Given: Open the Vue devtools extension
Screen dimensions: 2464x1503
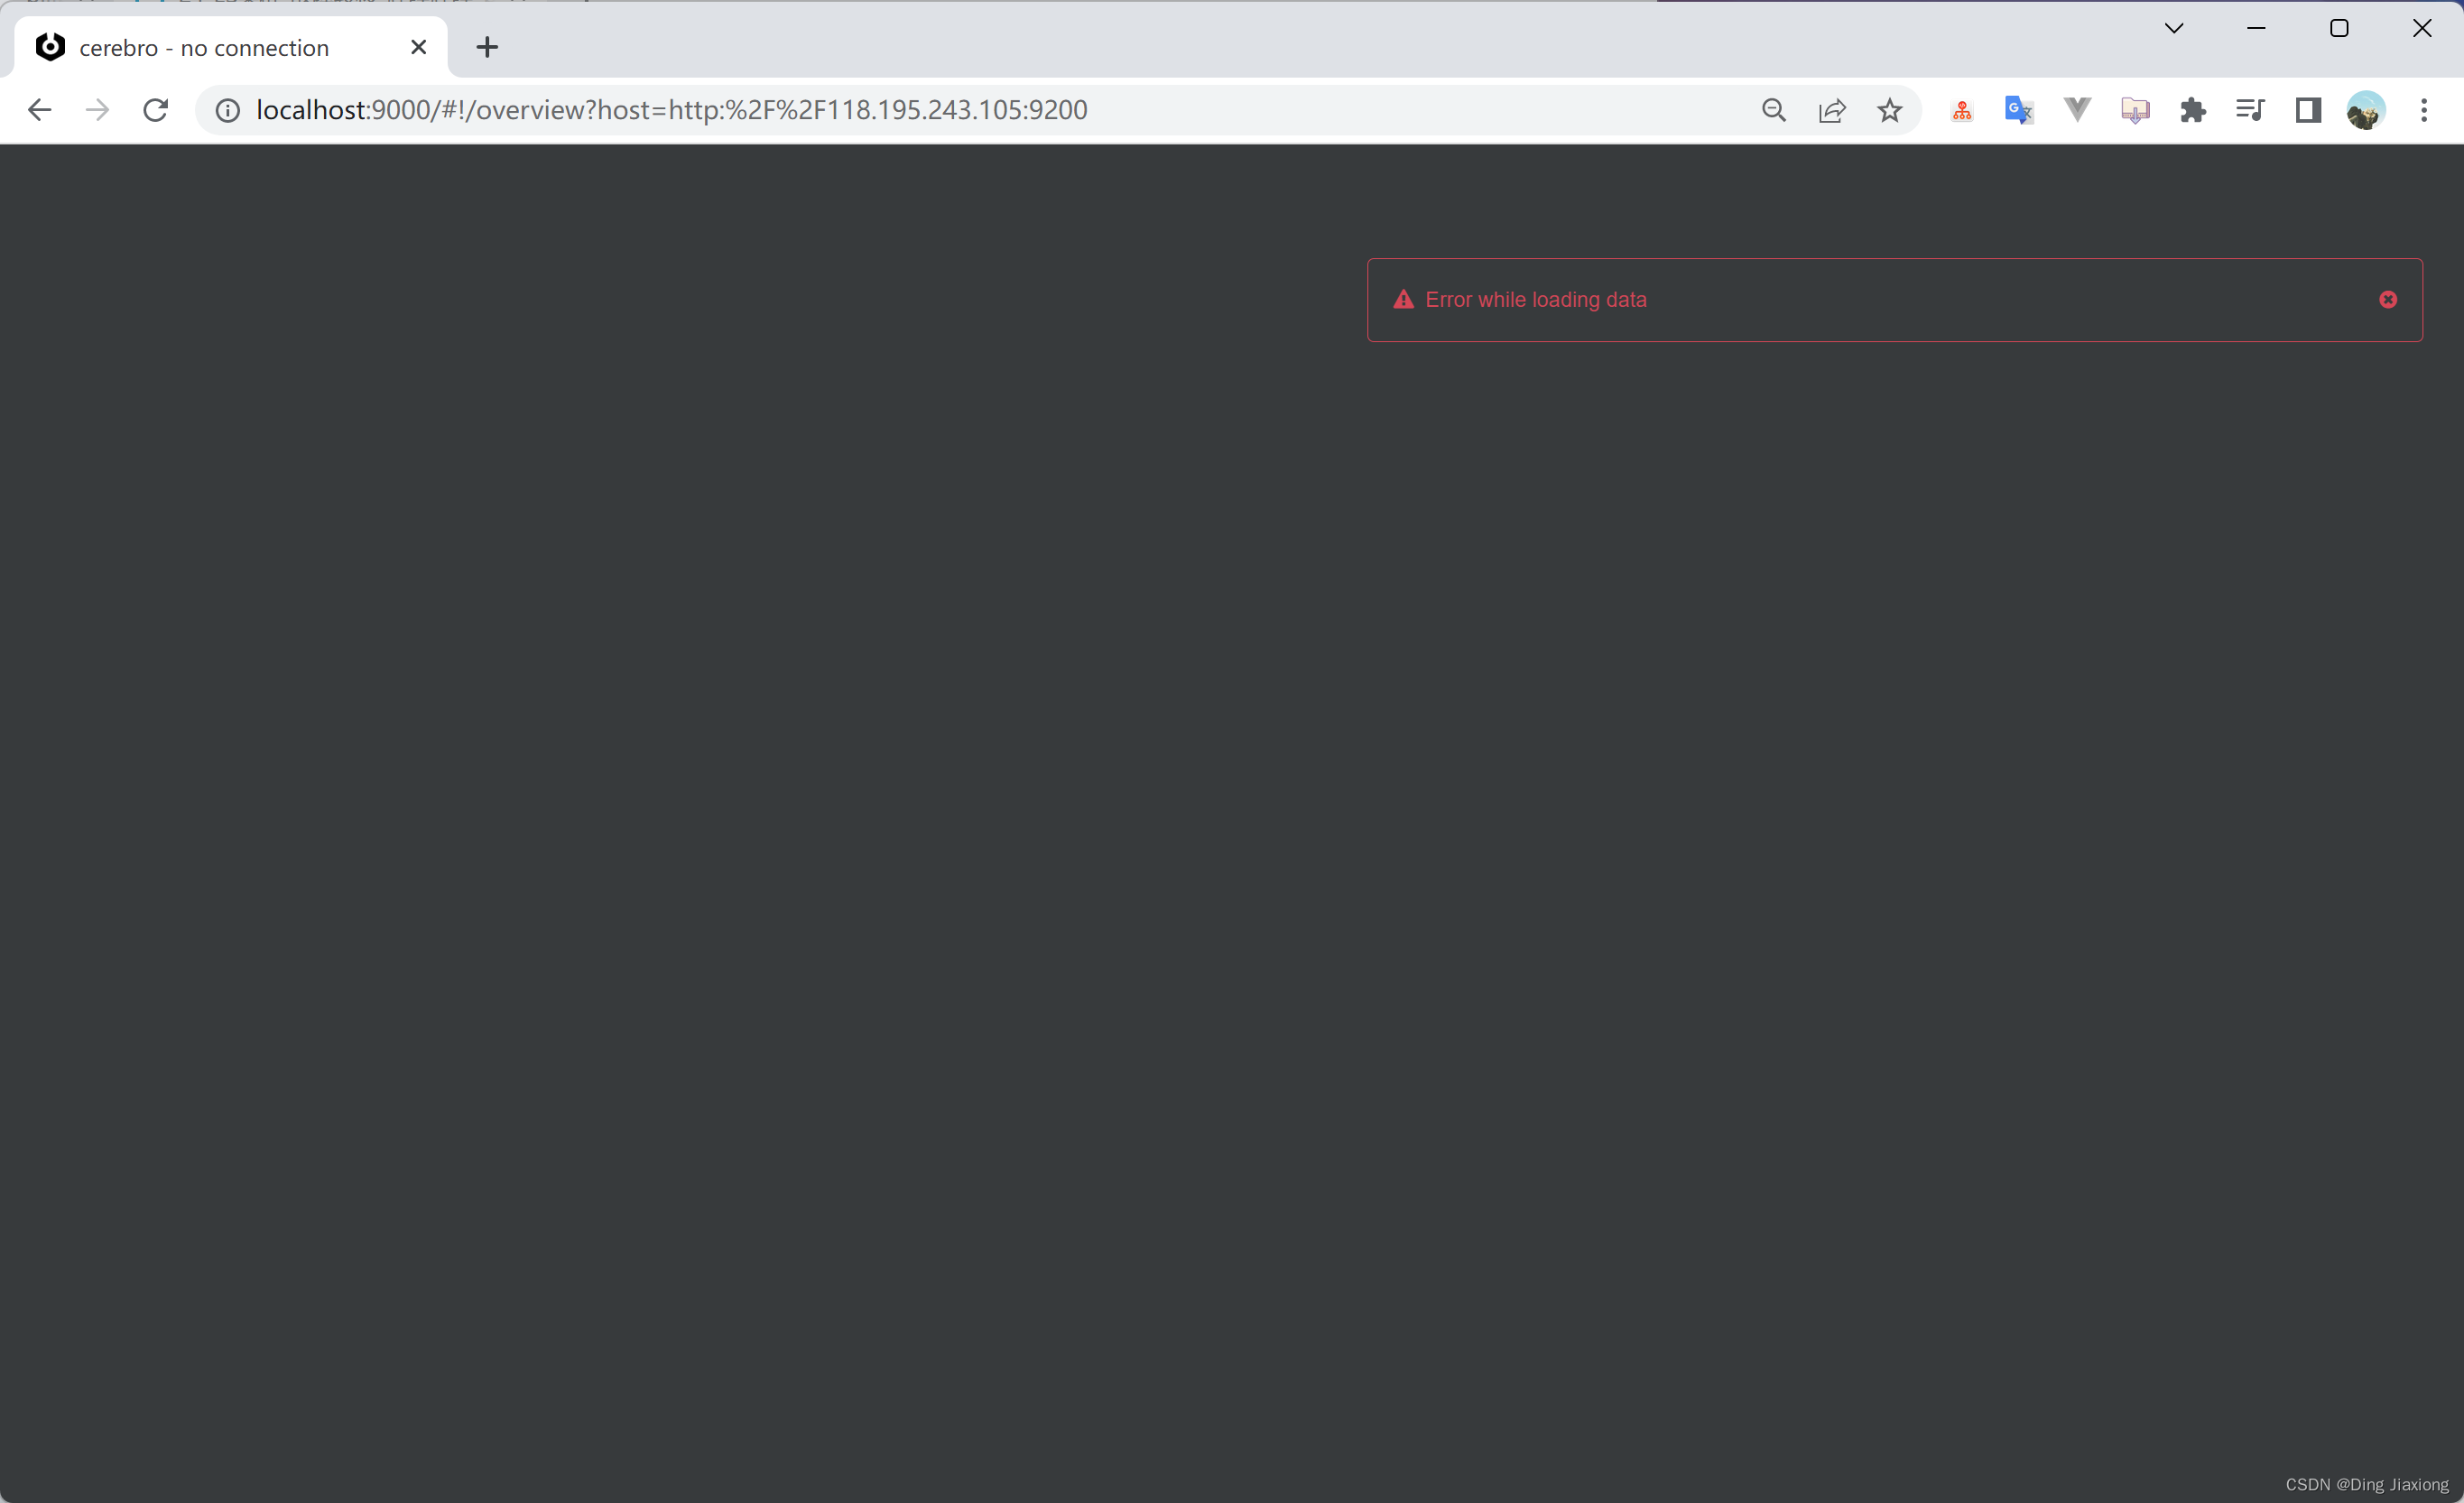Looking at the screenshot, I should (x=2077, y=110).
